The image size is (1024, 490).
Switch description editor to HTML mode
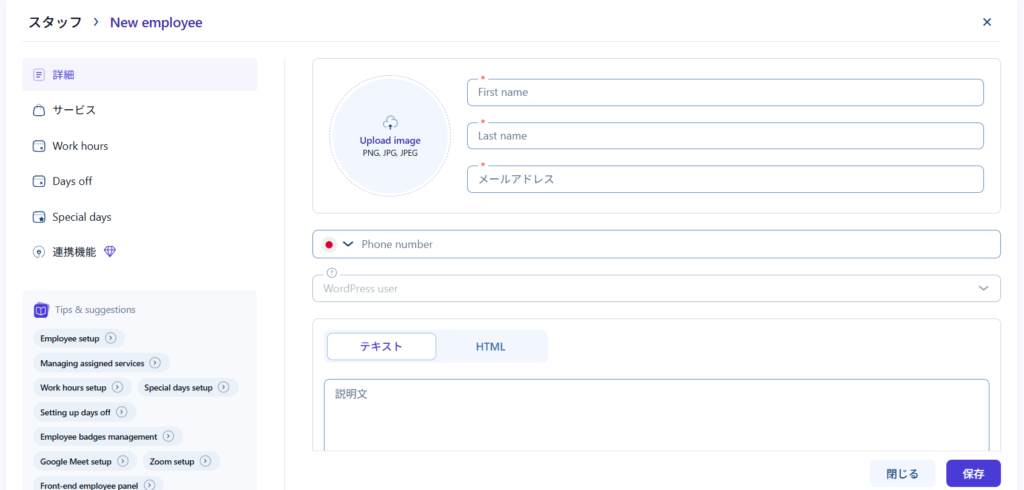490,346
